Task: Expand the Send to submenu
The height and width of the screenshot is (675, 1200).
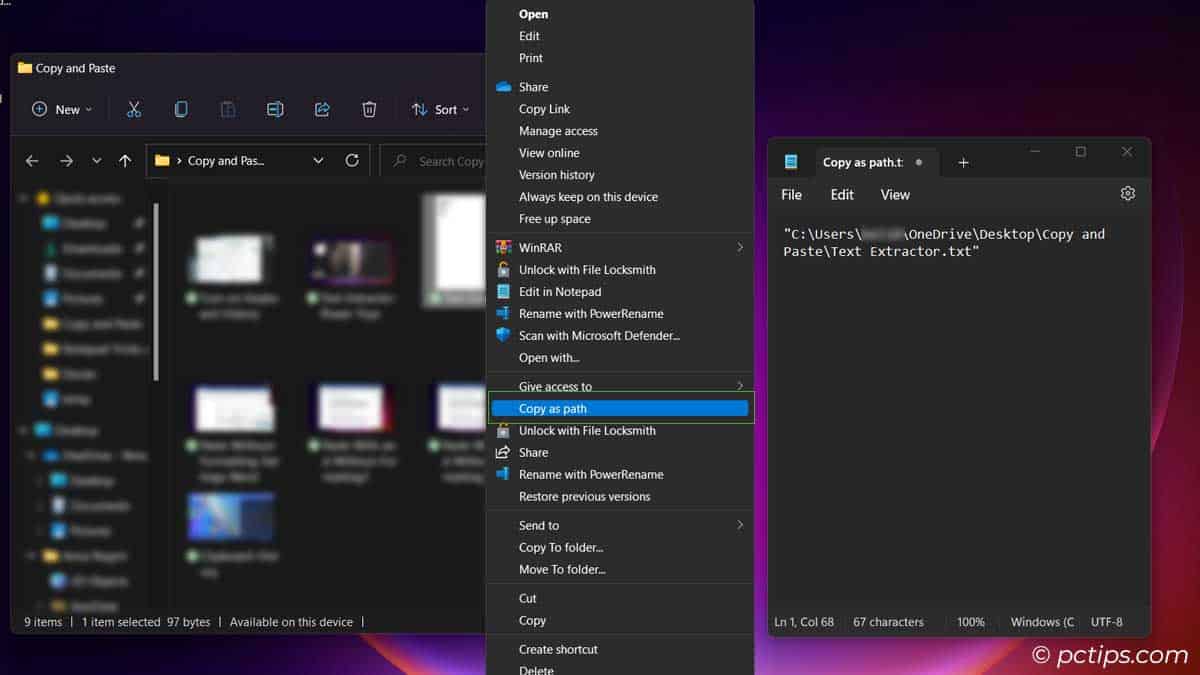Action: click(x=620, y=525)
